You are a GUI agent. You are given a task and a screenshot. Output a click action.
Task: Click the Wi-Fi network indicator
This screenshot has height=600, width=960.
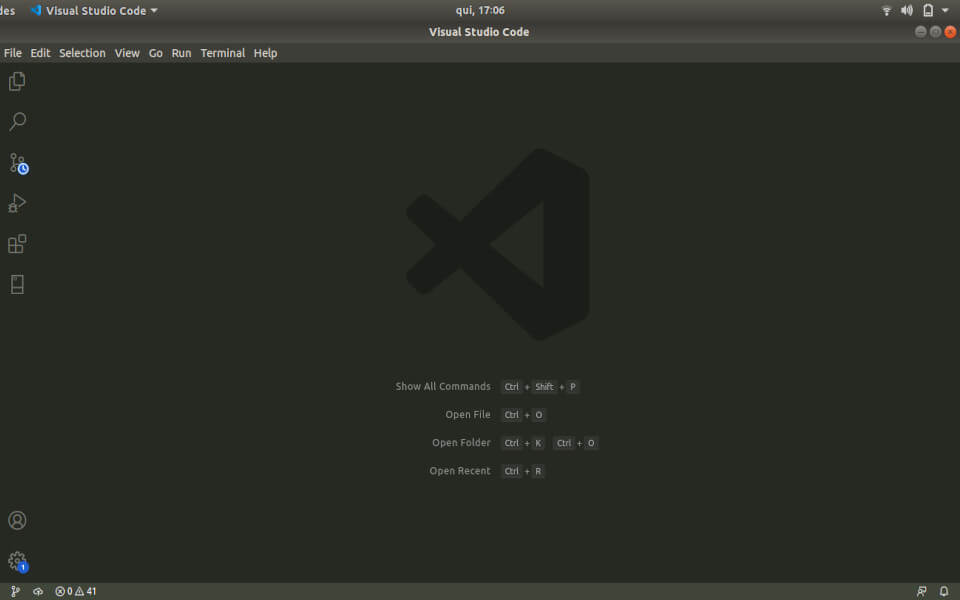886,10
